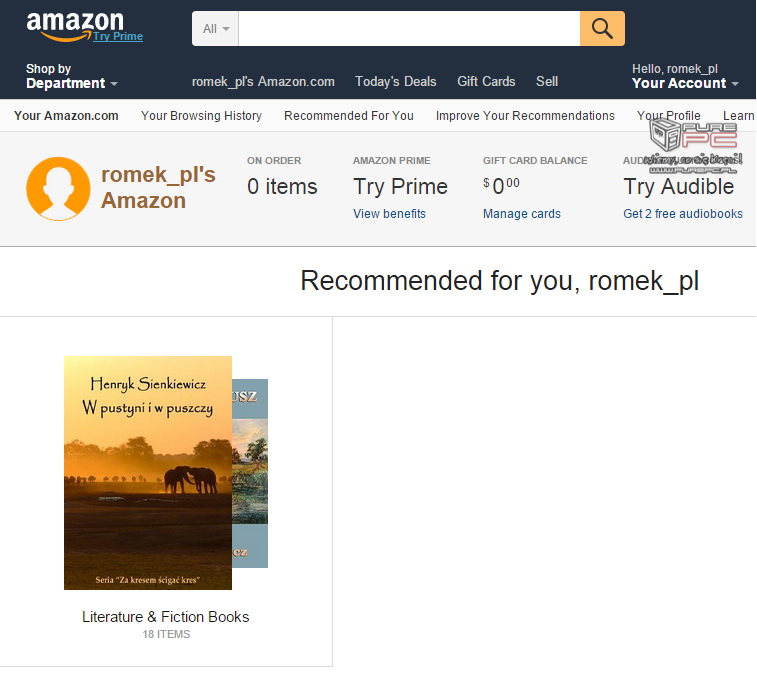This screenshot has width=757, height=694.
Task: Open romek_pl's Amazon.com nav link
Action: pyautogui.click(x=263, y=82)
